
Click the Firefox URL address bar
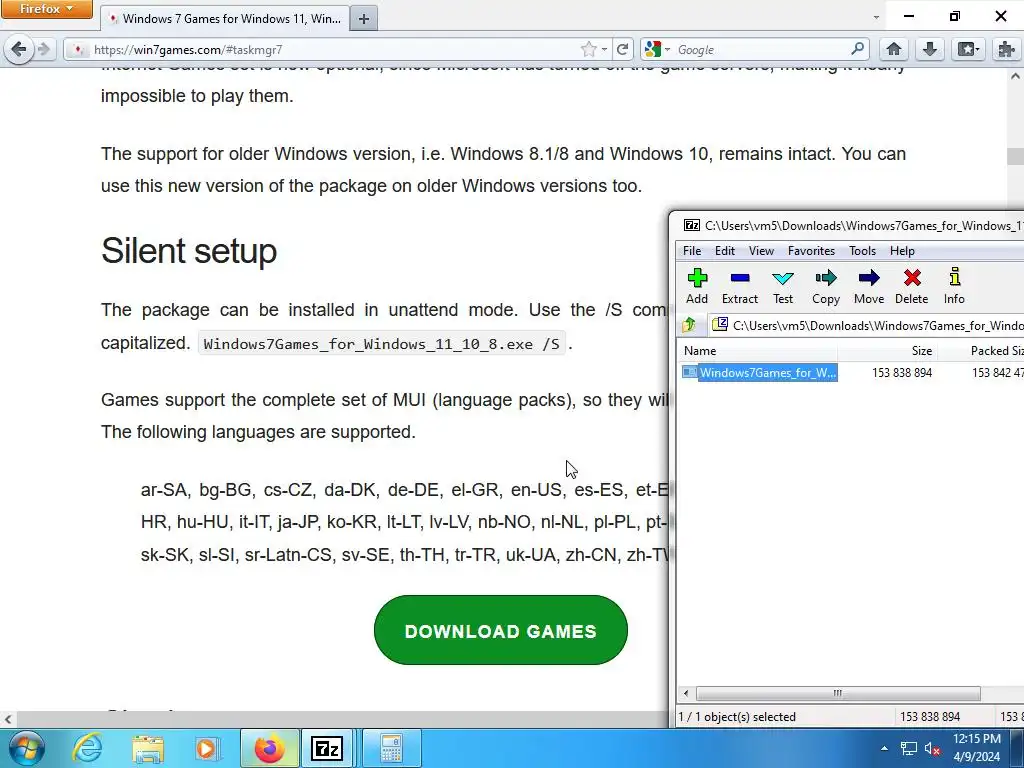point(333,50)
